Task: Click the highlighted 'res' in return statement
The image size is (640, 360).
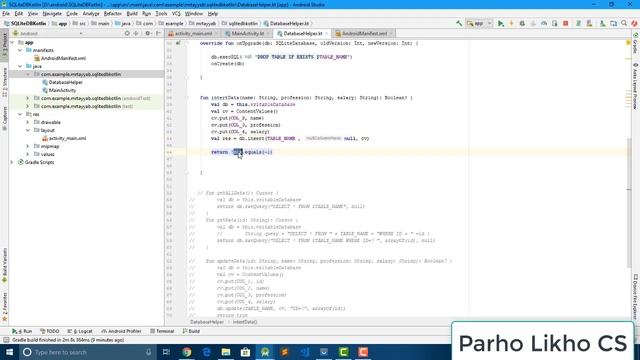Action: 238,152
